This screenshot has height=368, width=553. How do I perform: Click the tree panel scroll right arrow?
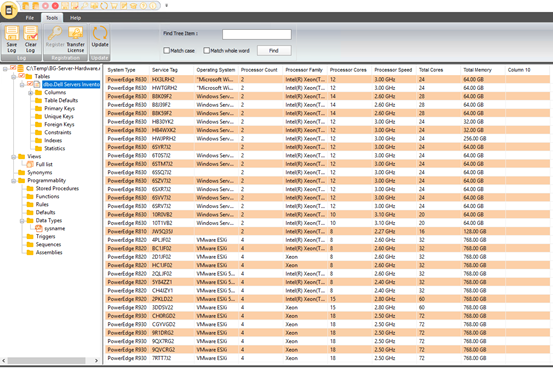(96, 361)
